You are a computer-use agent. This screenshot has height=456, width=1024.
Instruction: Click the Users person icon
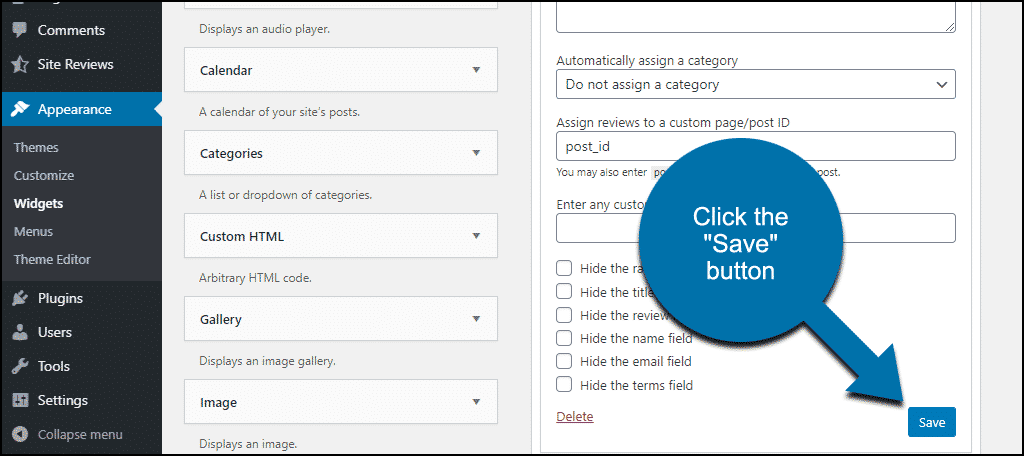tap(20, 333)
